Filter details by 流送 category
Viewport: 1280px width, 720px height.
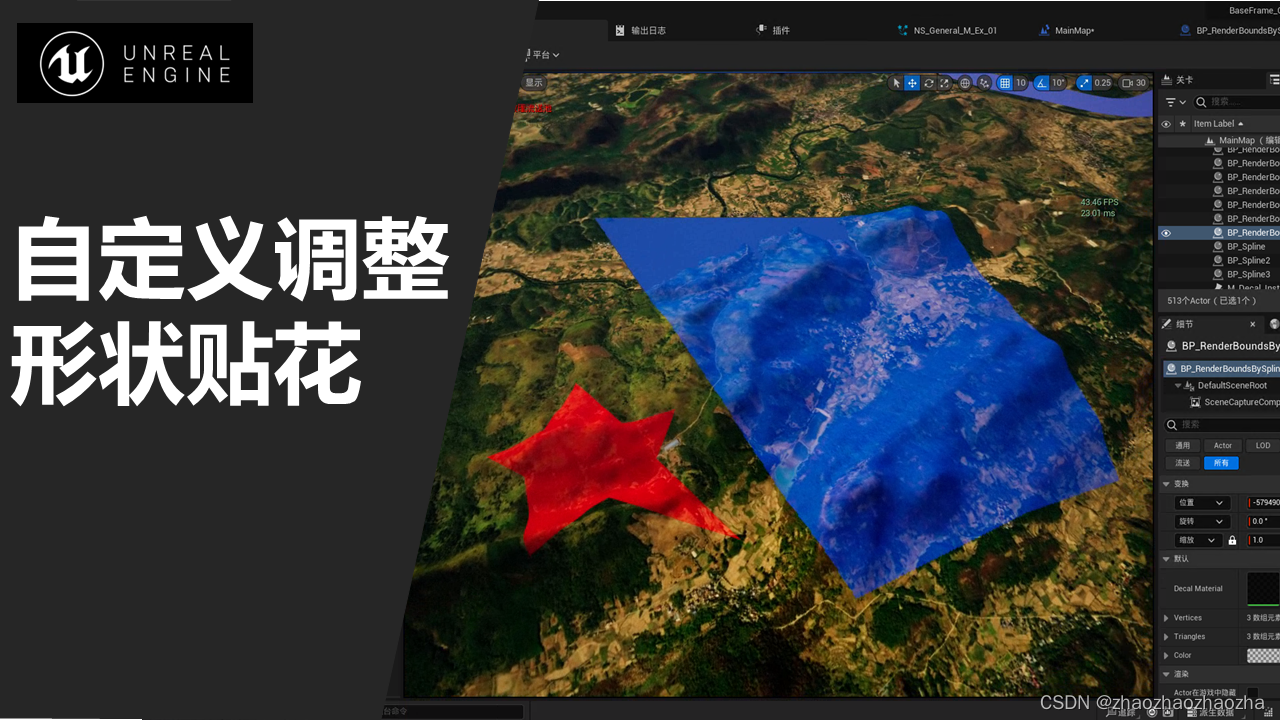(x=1183, y=463)
